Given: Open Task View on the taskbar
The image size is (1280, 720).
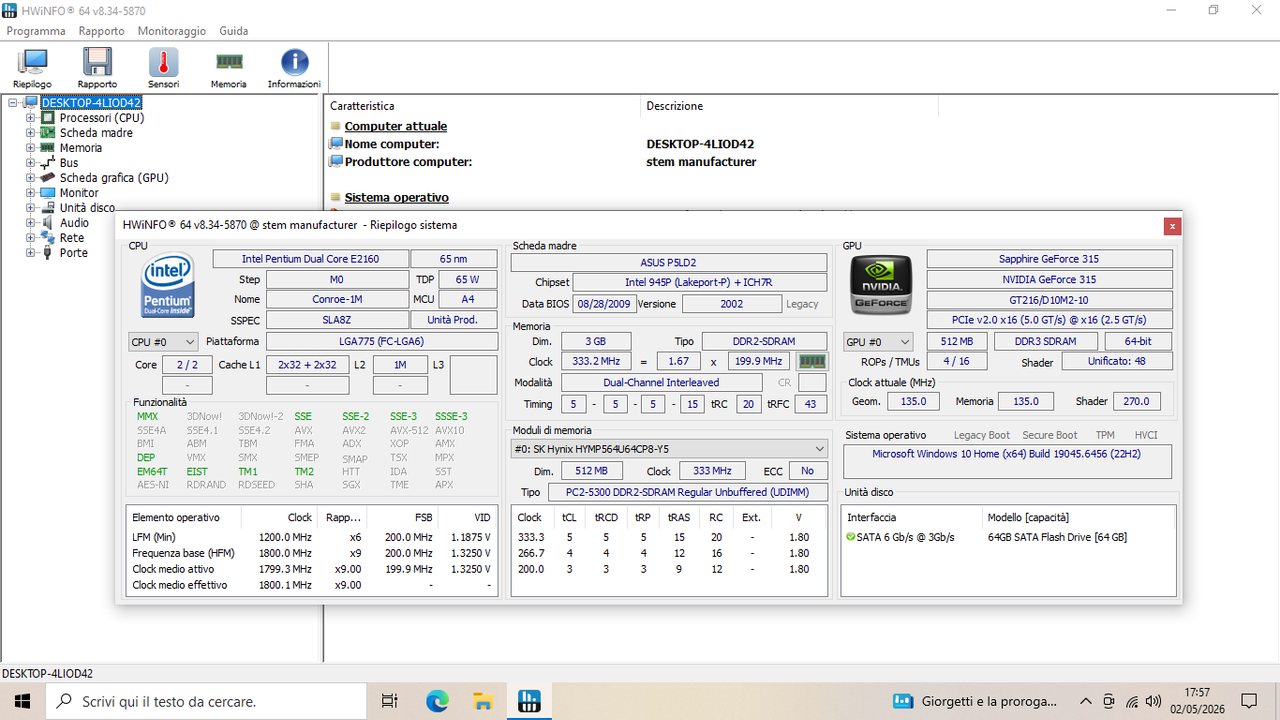Looking at the screenshot, I should click(x=391, y=700).
